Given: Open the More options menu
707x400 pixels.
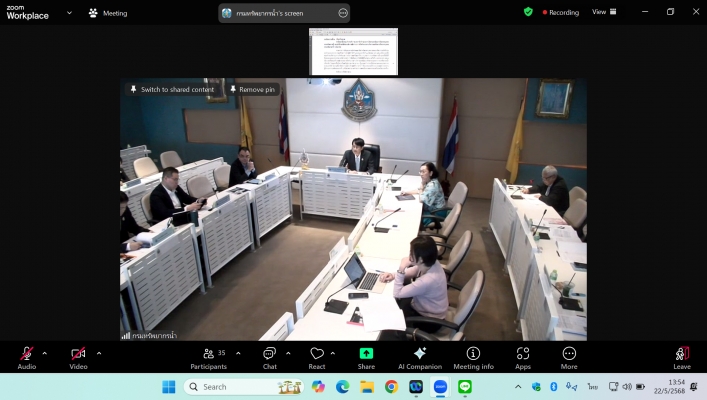Looking at the screenshot, I should coord(569,359).
